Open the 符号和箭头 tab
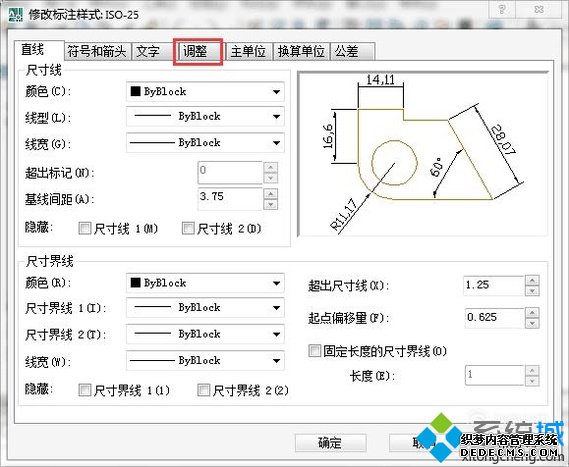Viewport: 569px width, 467px height. pos(98,52)
